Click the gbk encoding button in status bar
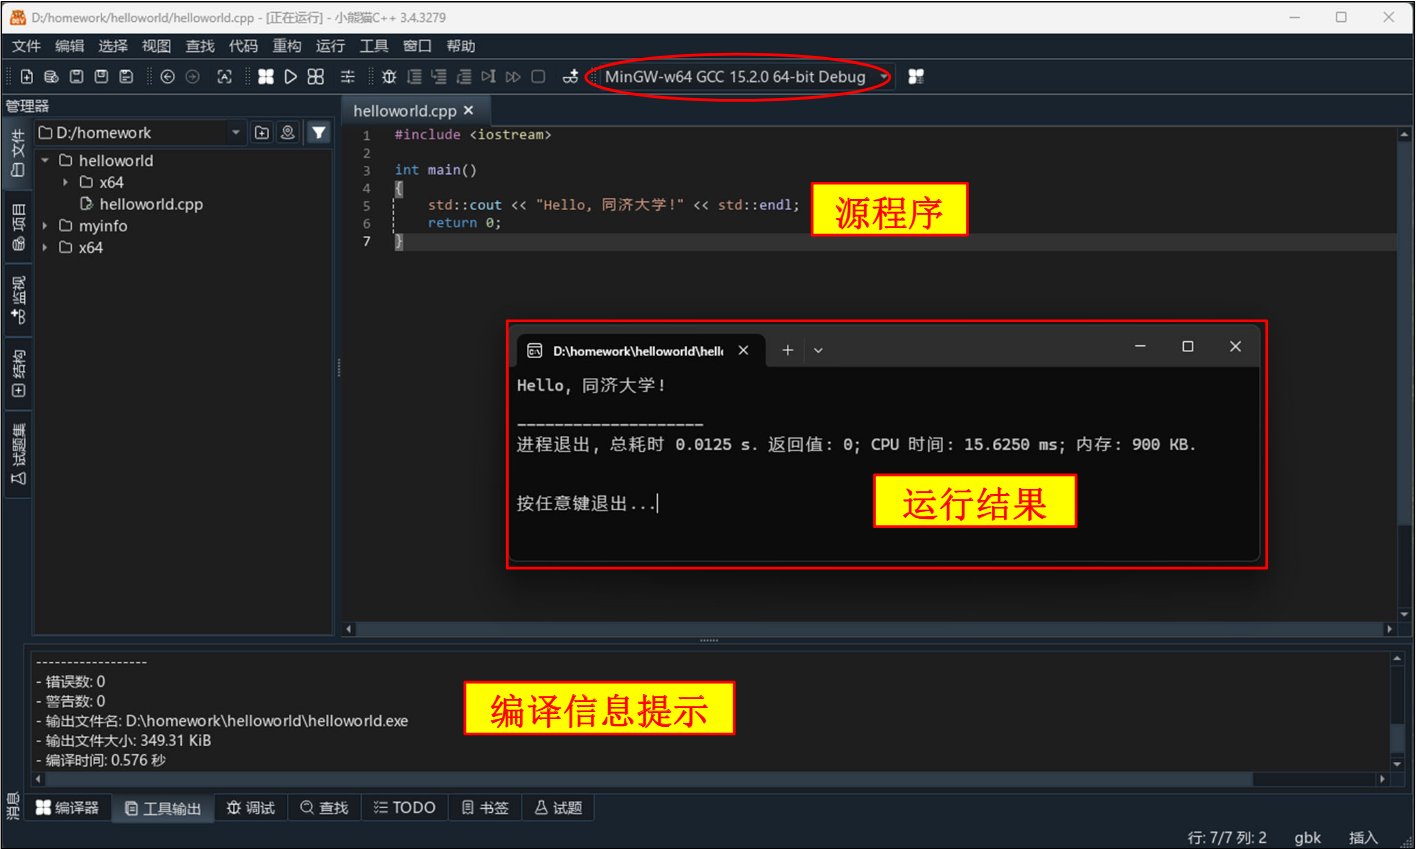Image resolution: width=1417 pixels, height=849 pixels. [1307, 837]
